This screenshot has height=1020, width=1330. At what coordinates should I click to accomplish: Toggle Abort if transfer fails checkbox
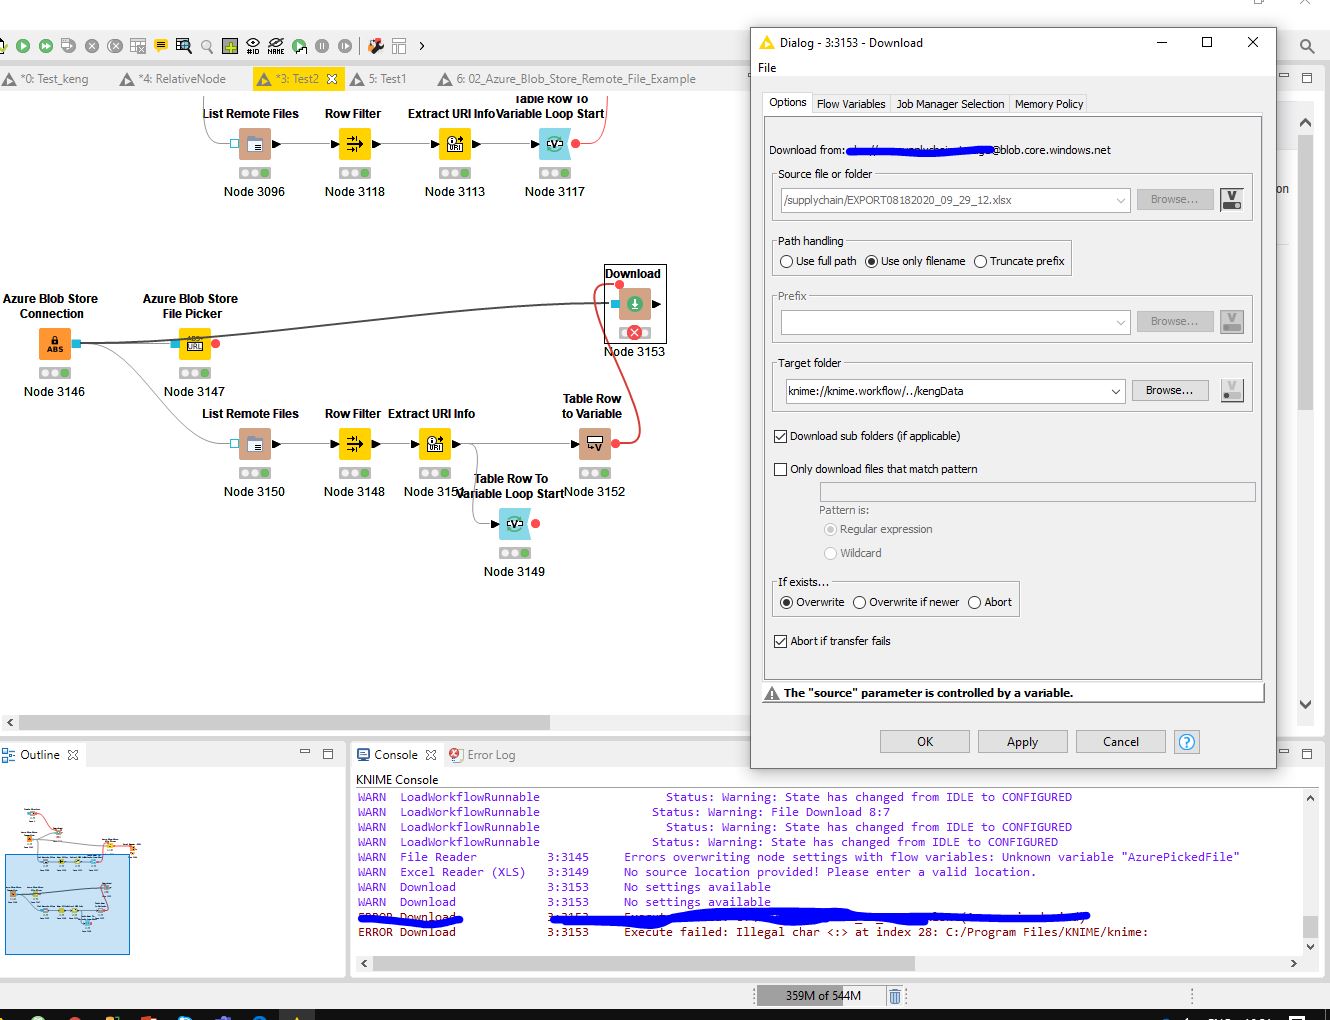(x=781, y=641)
